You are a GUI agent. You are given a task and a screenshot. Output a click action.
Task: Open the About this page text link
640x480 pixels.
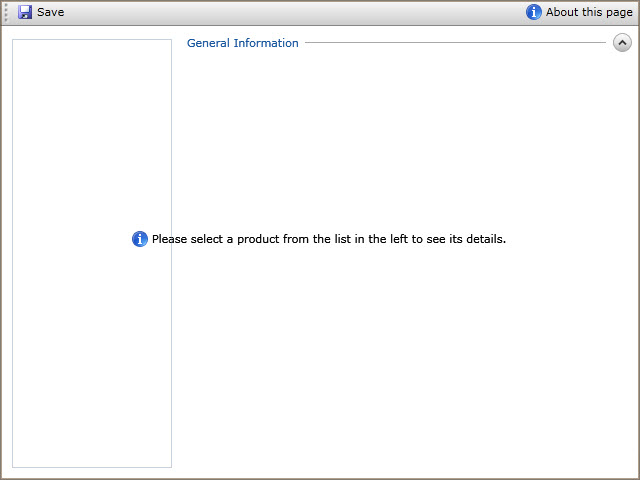click(x=588, y=12)
